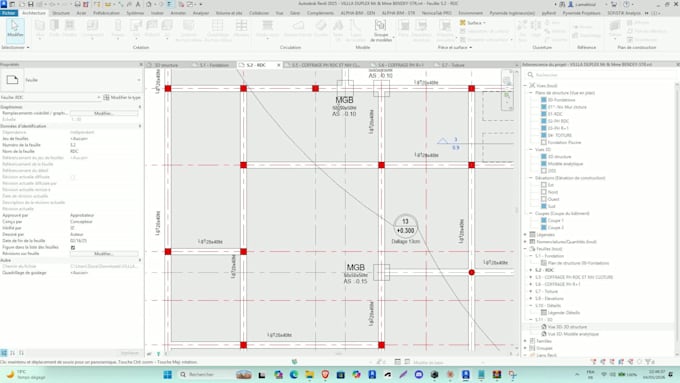Click the Vue 3D: Modèle analytique view icon

point(544,334)
